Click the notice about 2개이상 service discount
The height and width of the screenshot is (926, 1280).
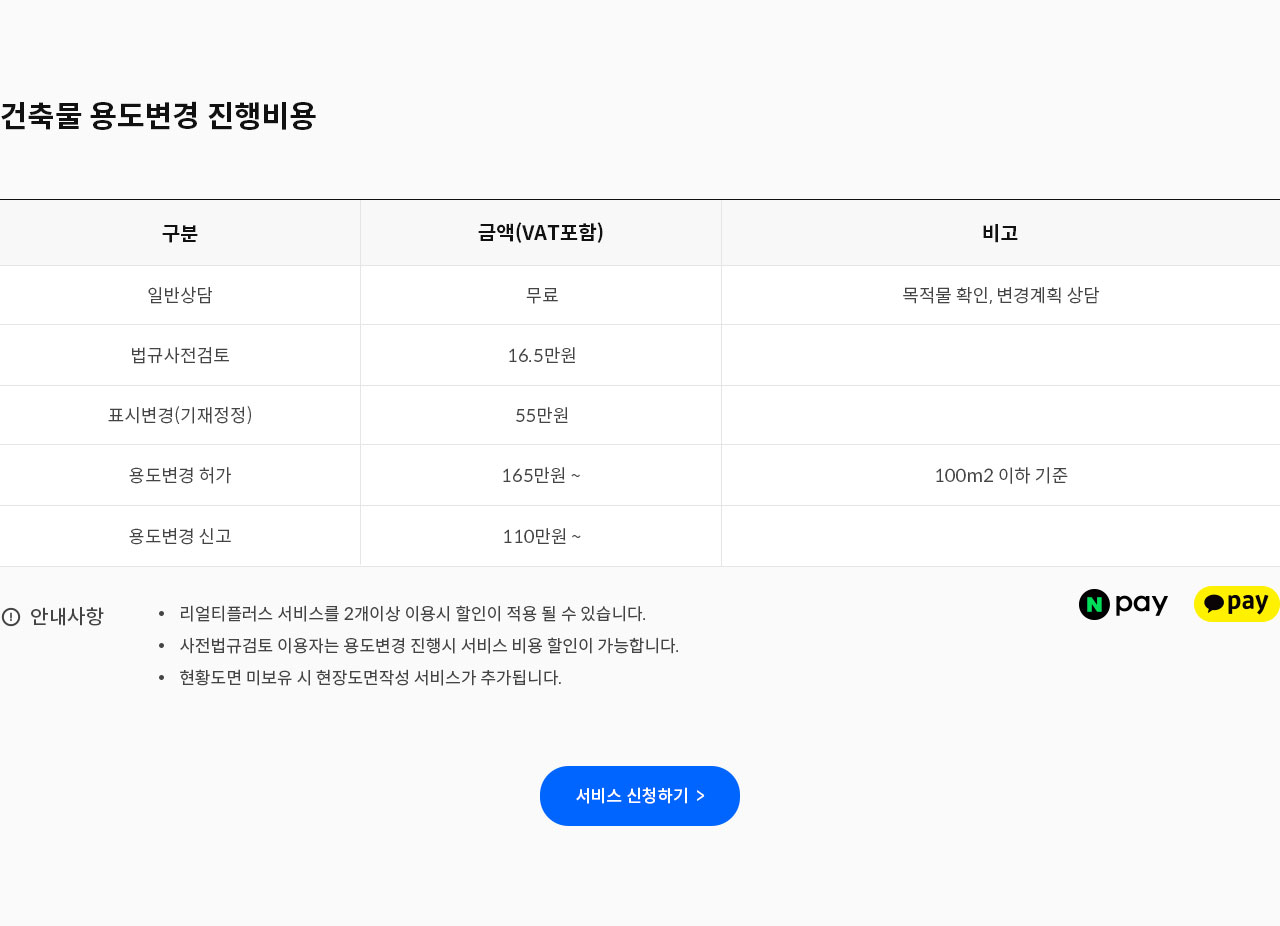[x=412, y=613]
